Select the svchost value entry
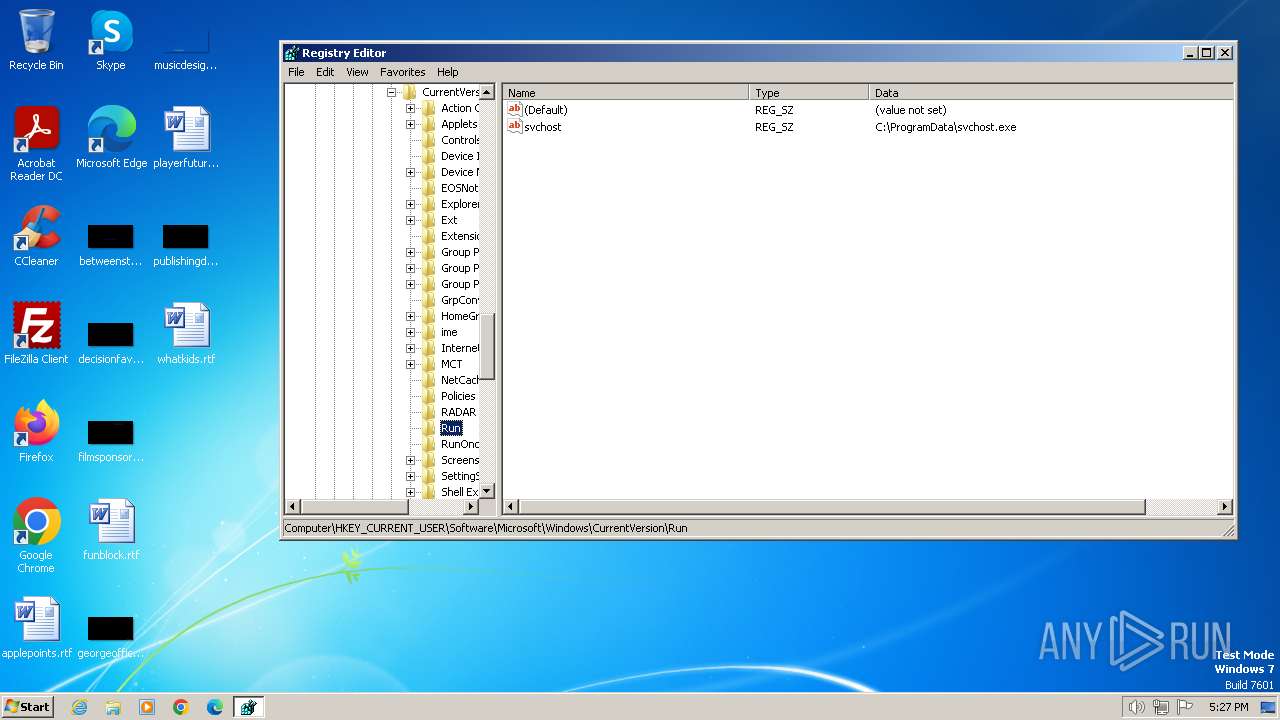 coord(542,126)
